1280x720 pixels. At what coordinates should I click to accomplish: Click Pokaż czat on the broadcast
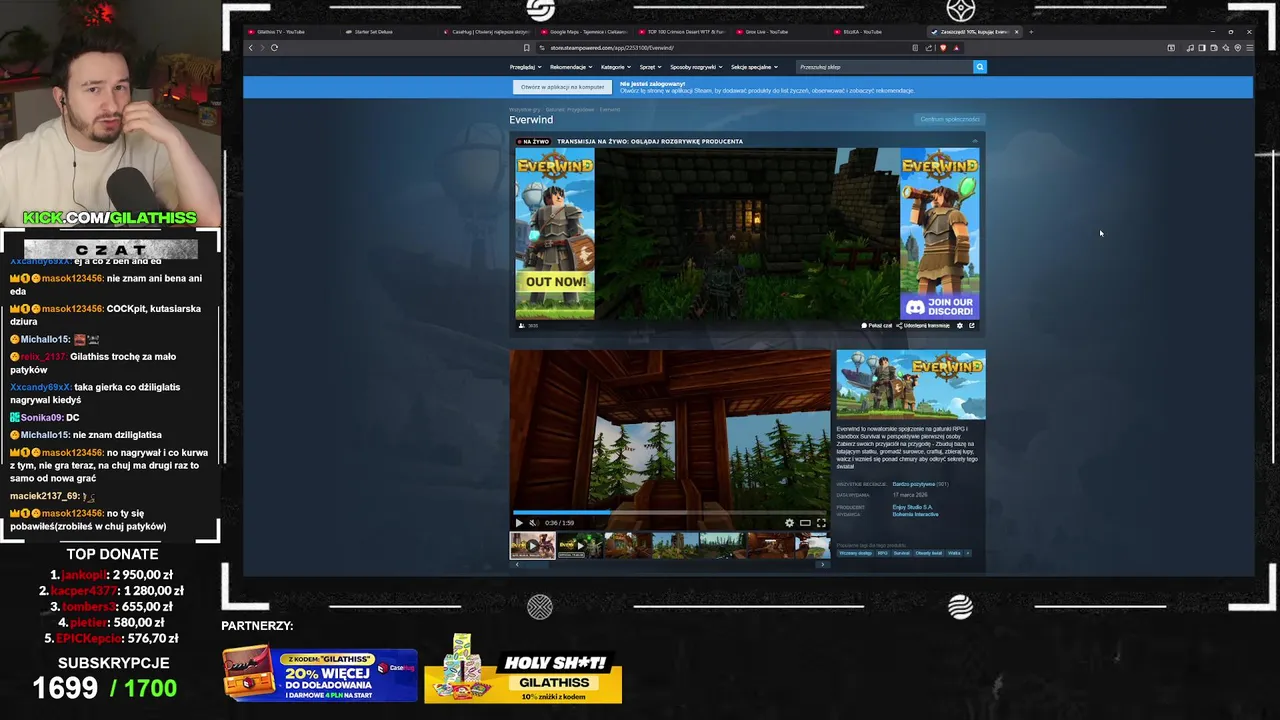877,325
